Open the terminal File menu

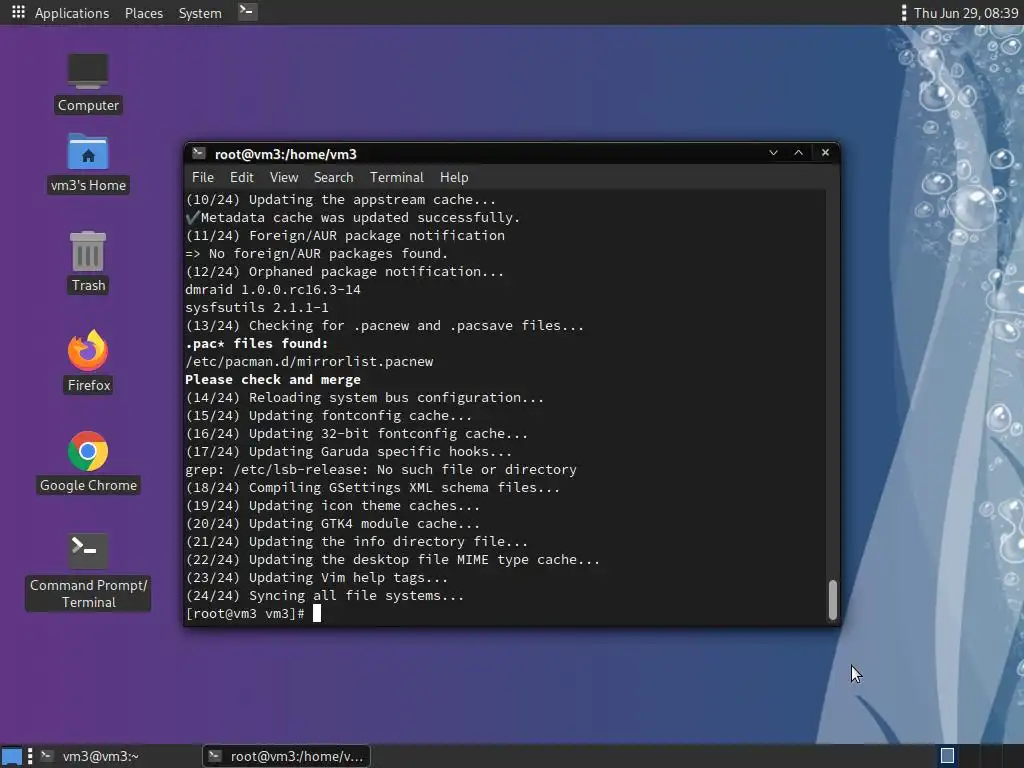202,178
